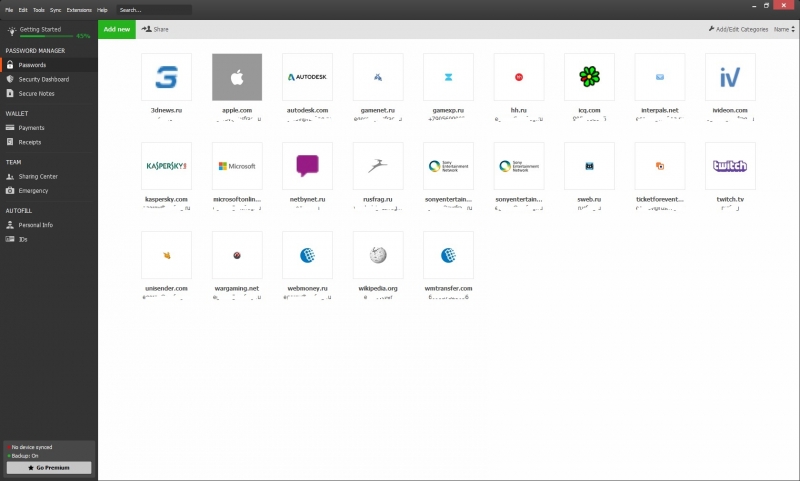
Task: Open the File menu
Action: 9,10
